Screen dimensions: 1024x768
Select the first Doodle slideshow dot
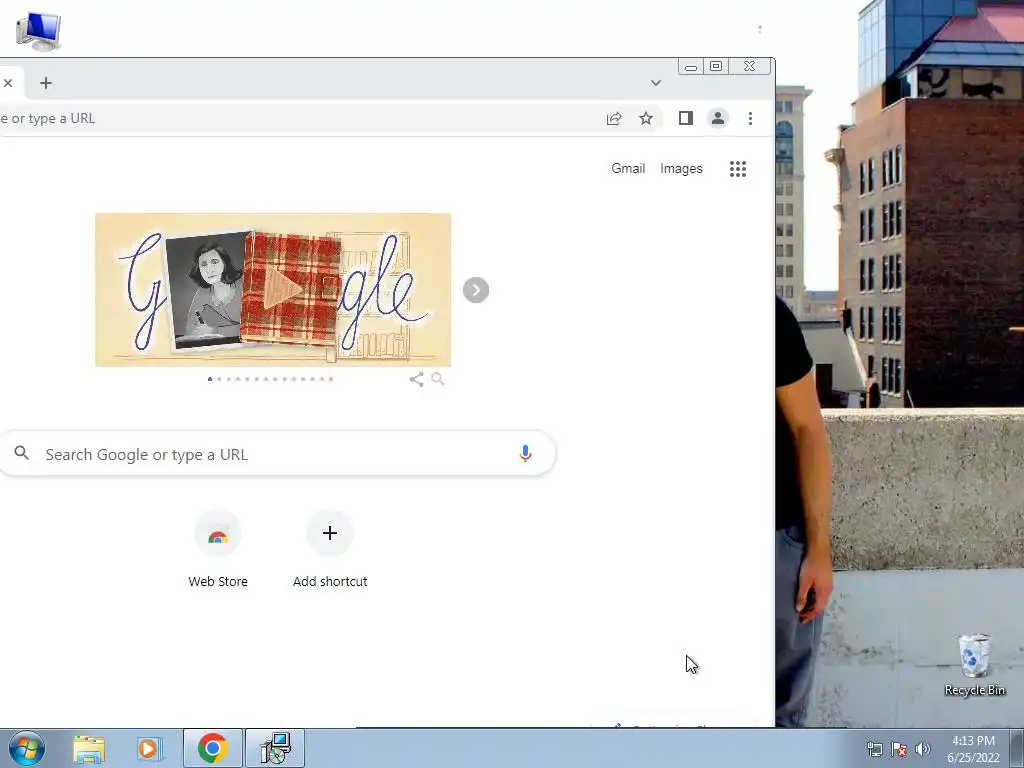(x=210, y=379)
